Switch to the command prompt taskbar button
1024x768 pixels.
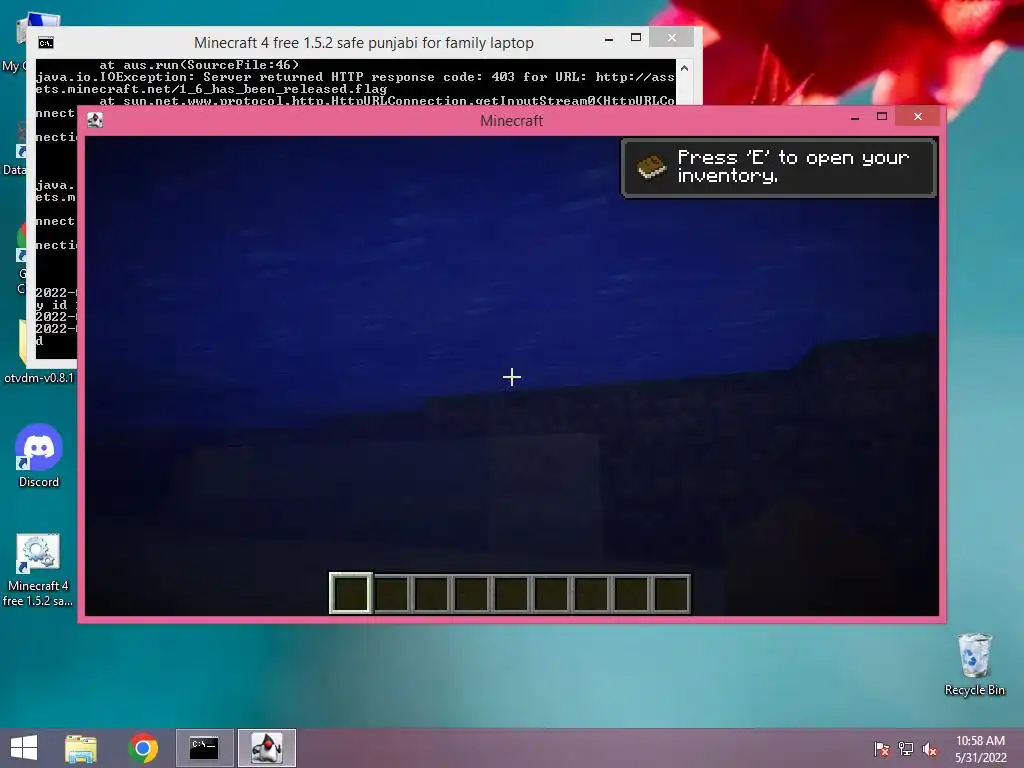tap(204, 748)
